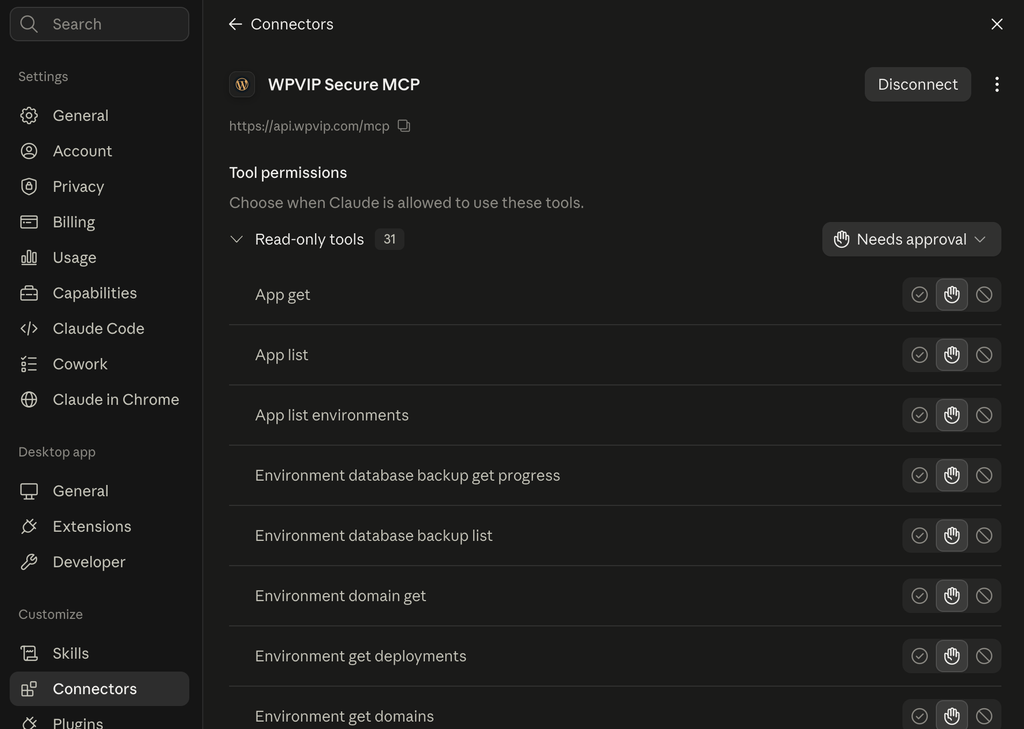Always allow Environment database backup list

click(920, 536)
